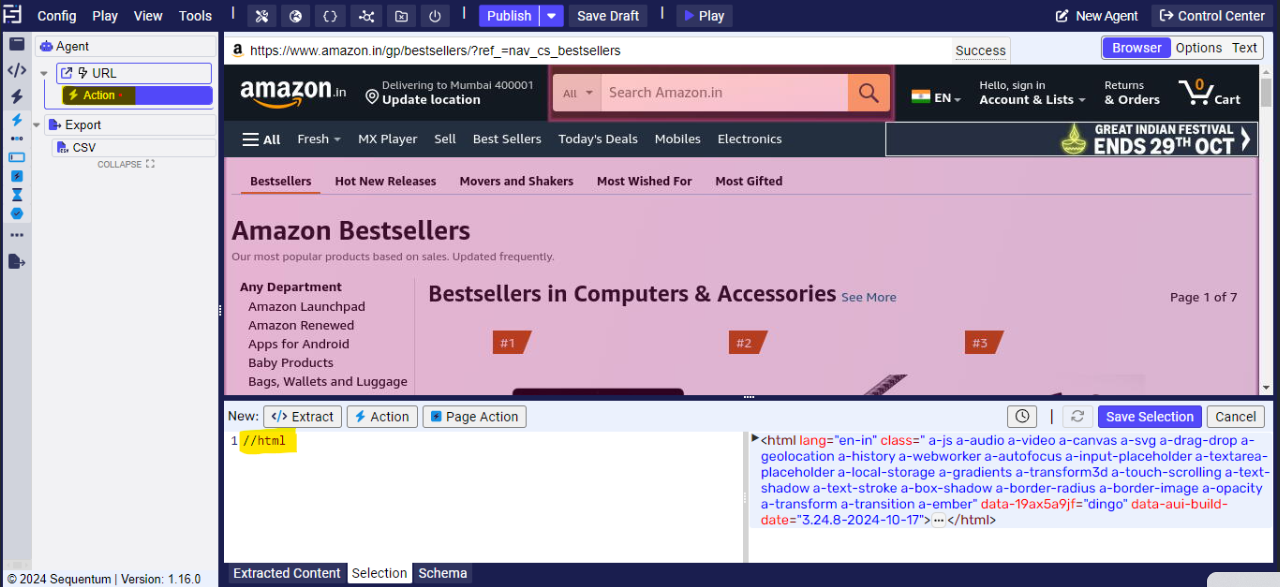Click the Save Selection button
This screenshot has width=1280, height=587.
[1150, 417]
